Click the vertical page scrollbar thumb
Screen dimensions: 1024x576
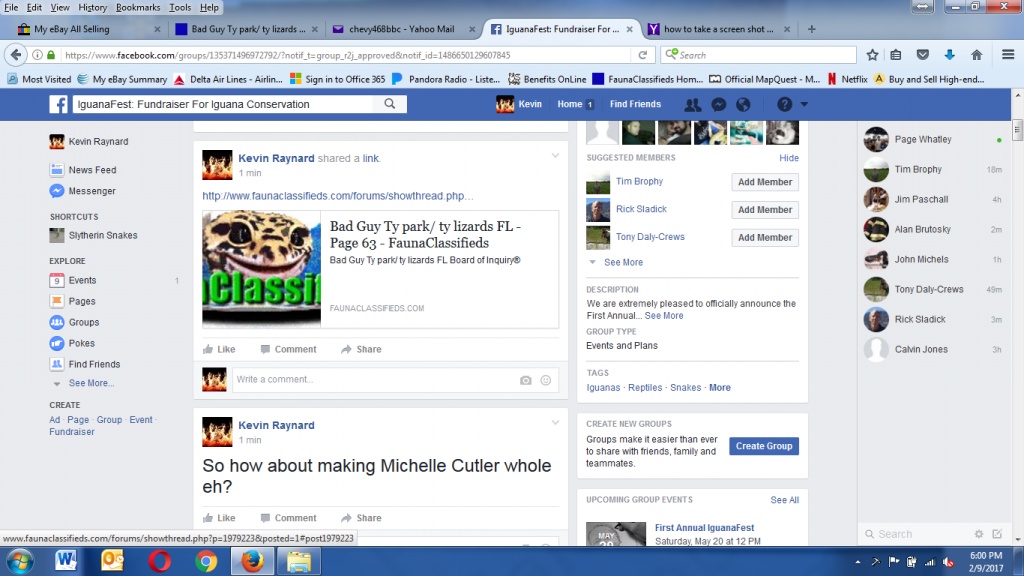tap(1017, 129)
